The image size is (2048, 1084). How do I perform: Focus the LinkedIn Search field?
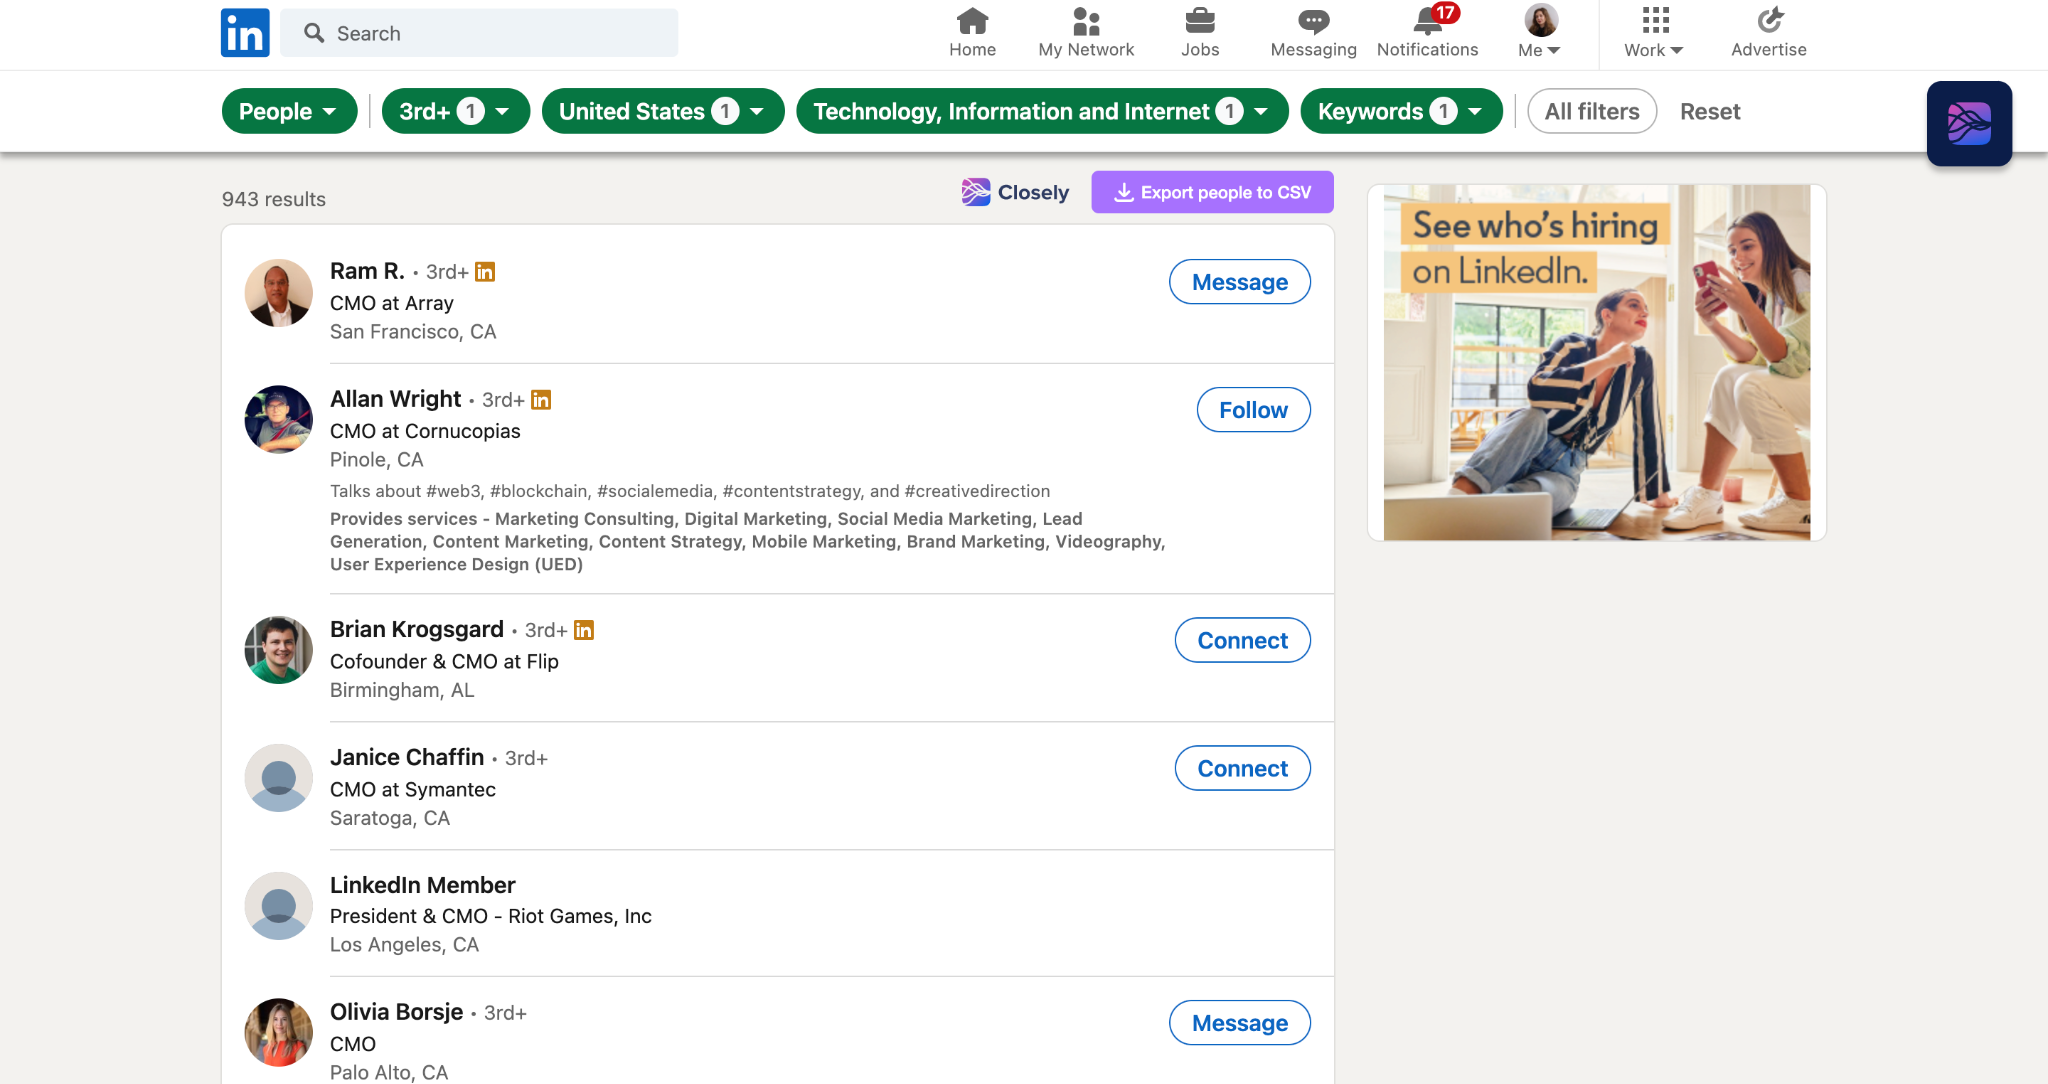coord(479,33)
